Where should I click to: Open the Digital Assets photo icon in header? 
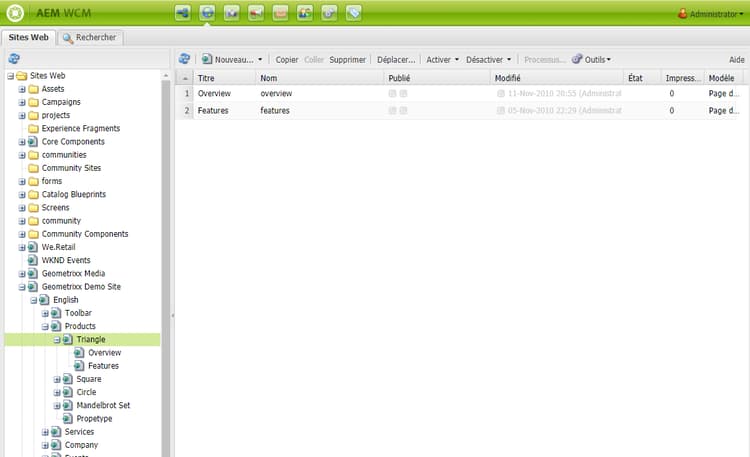click(x=232, y=13)
